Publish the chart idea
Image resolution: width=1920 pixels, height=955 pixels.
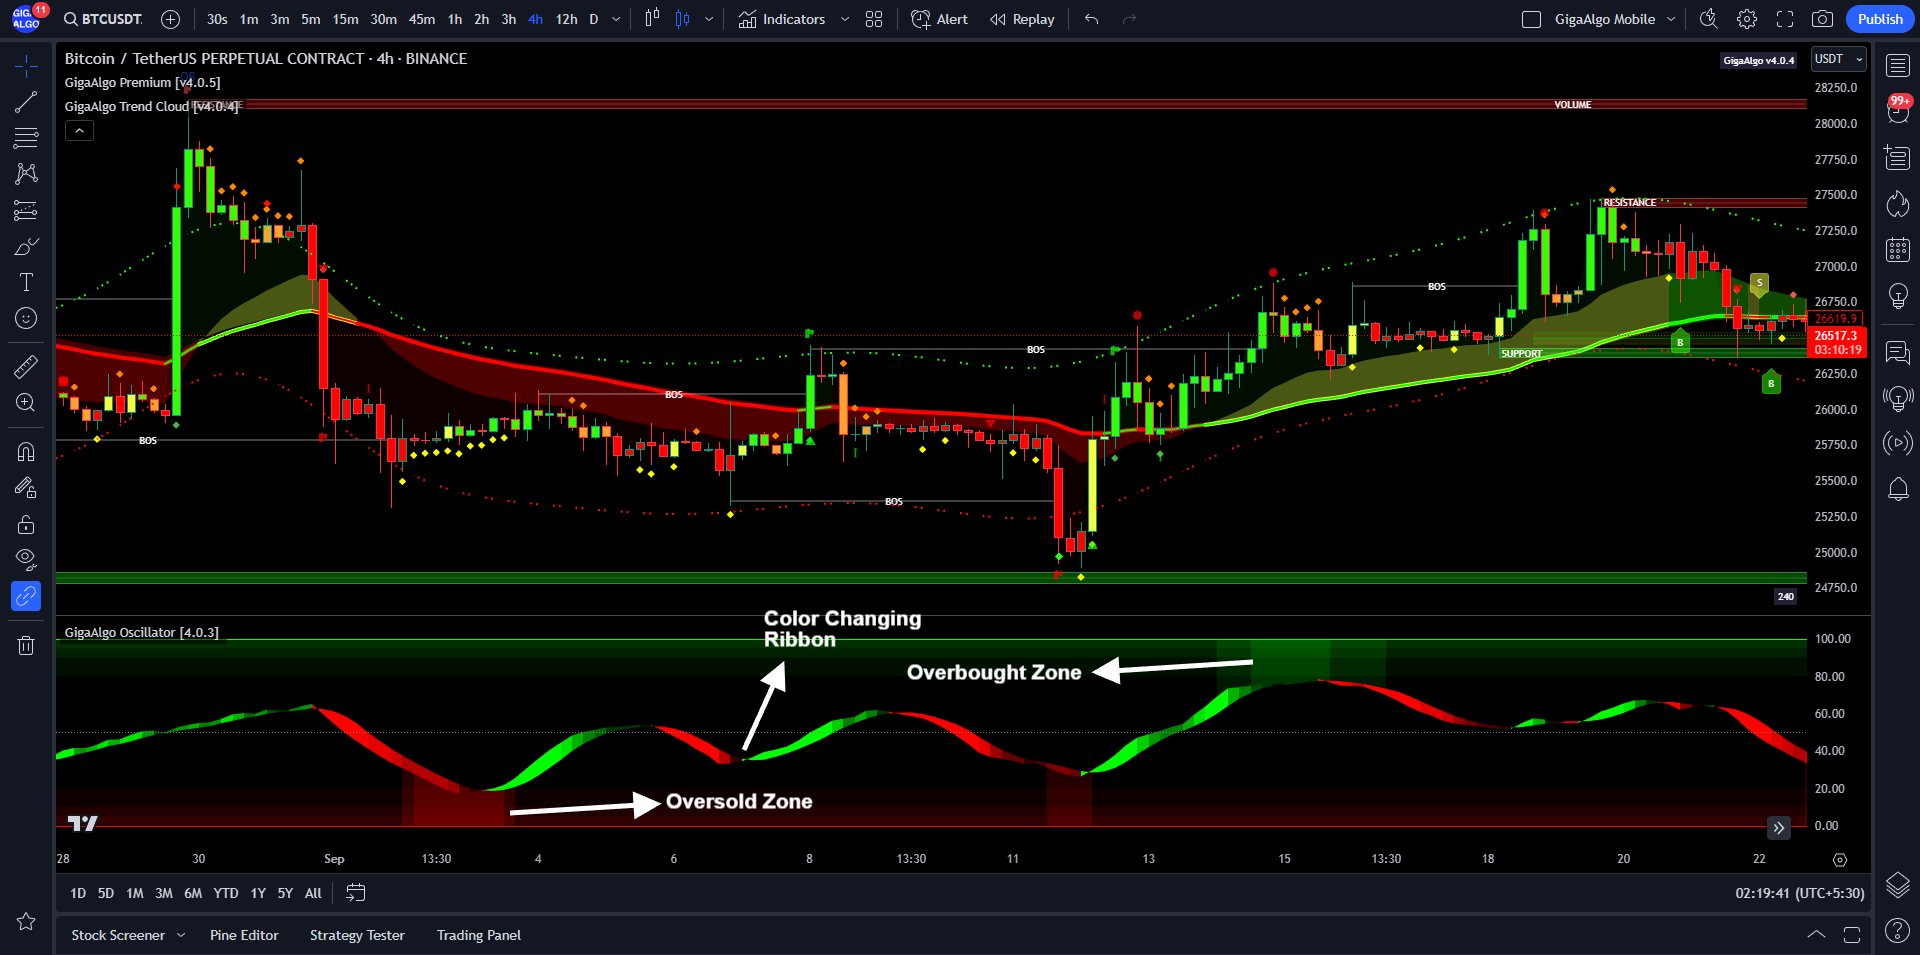coord(1880,19)
